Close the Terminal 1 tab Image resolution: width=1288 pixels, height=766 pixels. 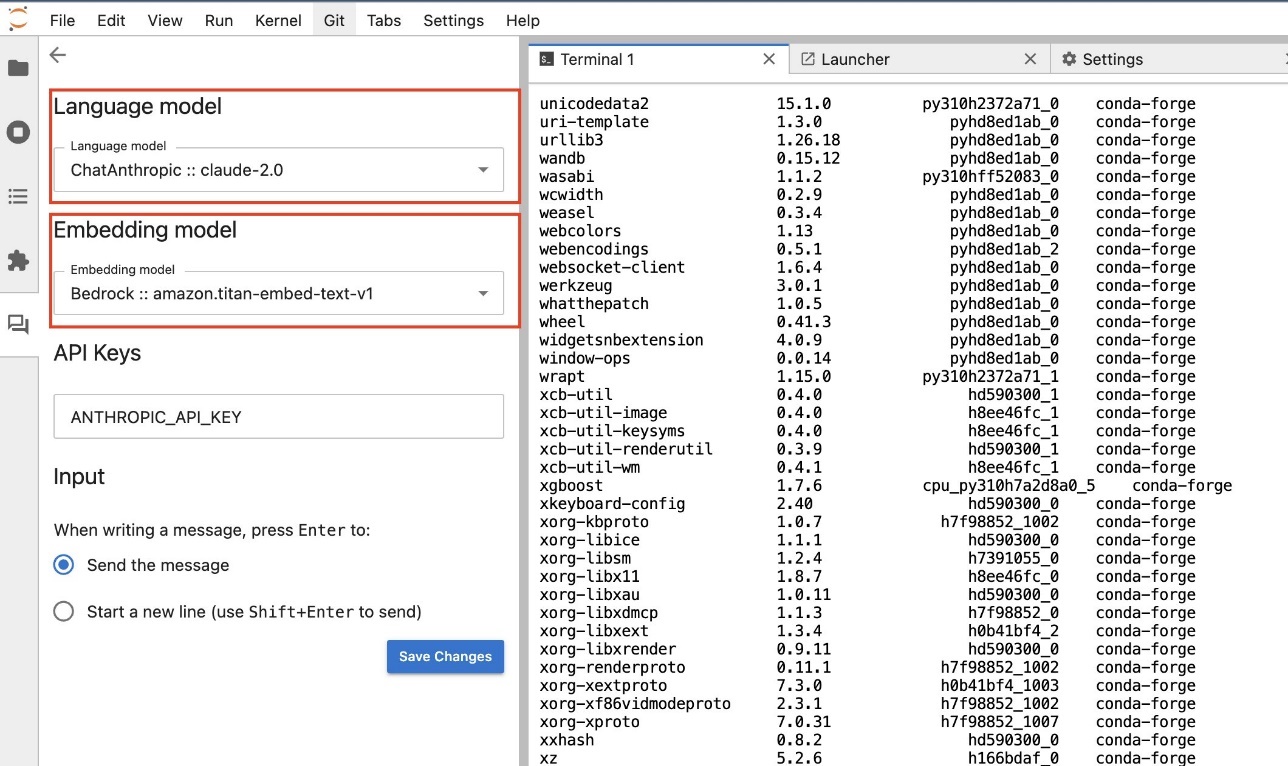(x=769, y=59)
